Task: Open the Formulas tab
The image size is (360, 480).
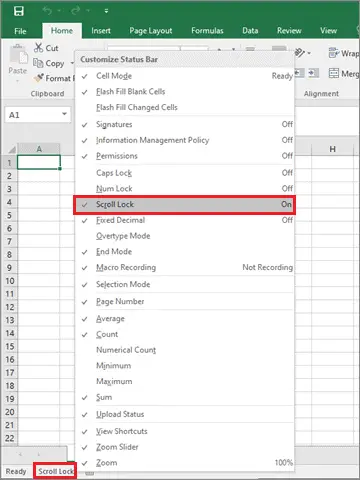Action: (x=207, y=31)
